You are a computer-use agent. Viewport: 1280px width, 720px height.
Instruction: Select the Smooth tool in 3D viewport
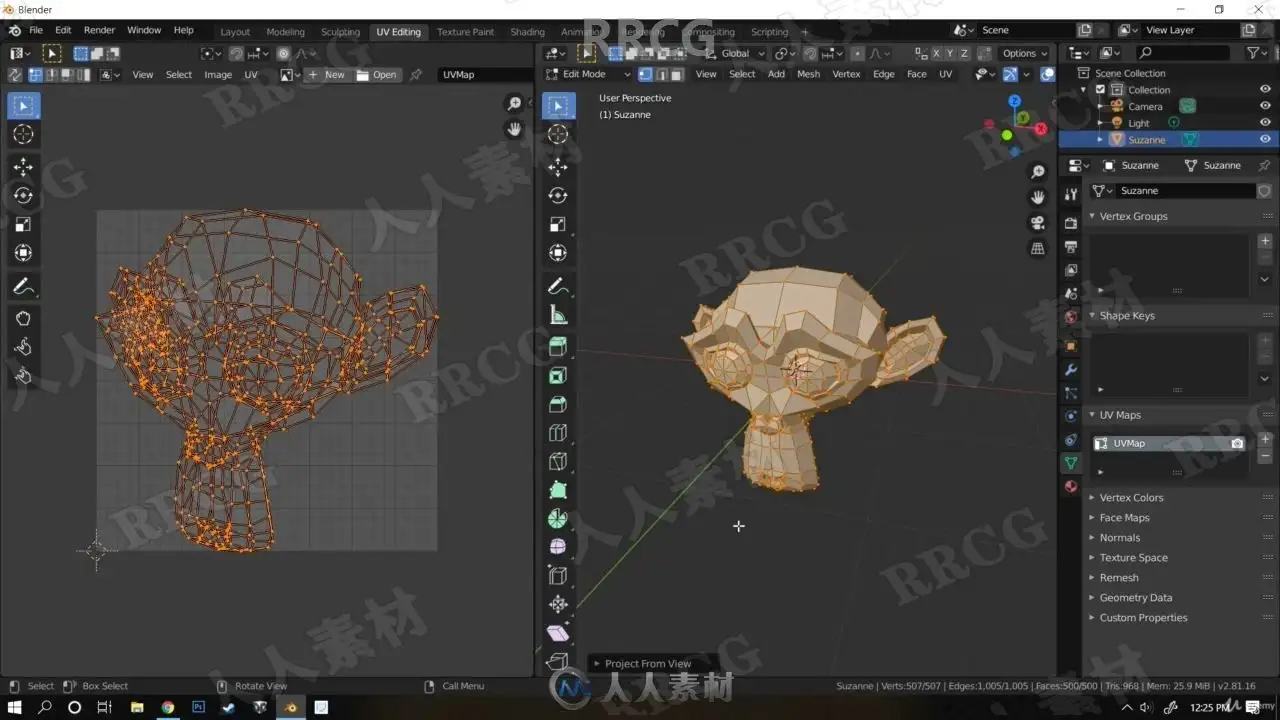[558, 547]
